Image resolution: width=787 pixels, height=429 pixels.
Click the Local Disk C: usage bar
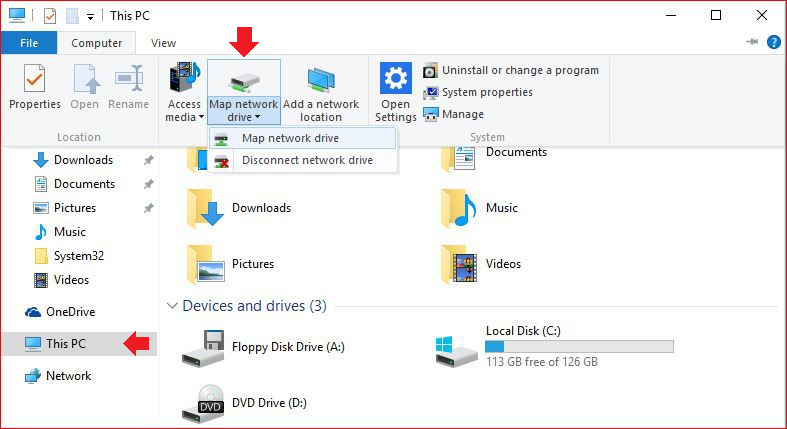579,346
